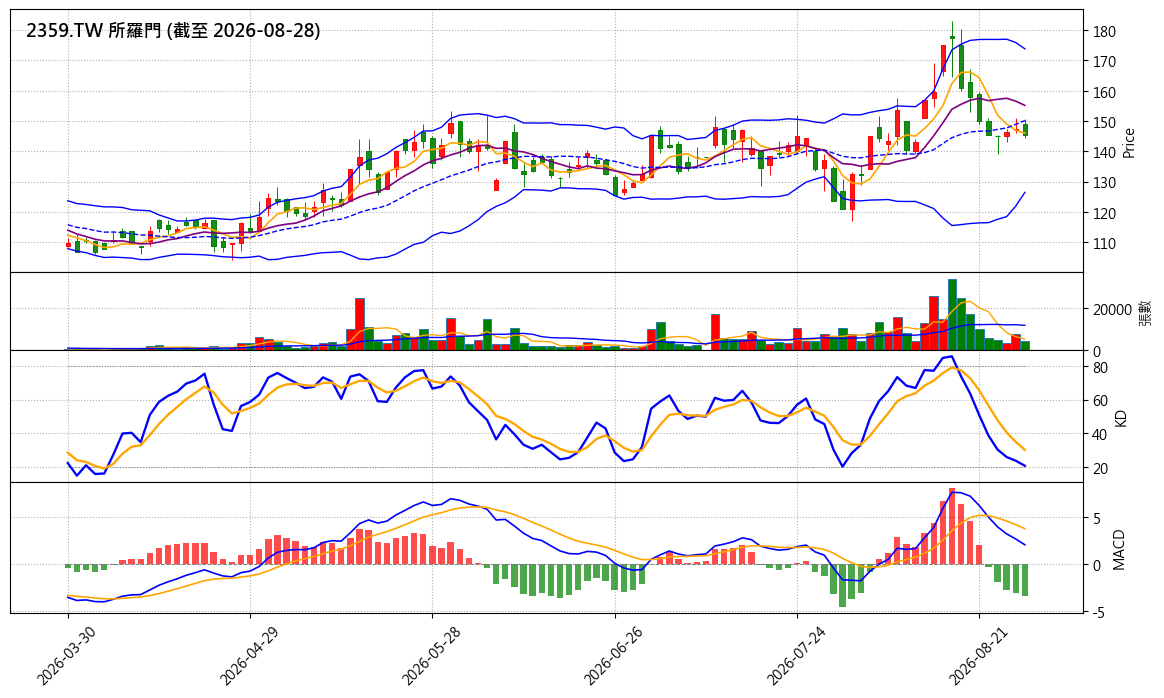1164x698 pixels.
Task: Click the 20000 volume tick
Action: coord(1112,310)
